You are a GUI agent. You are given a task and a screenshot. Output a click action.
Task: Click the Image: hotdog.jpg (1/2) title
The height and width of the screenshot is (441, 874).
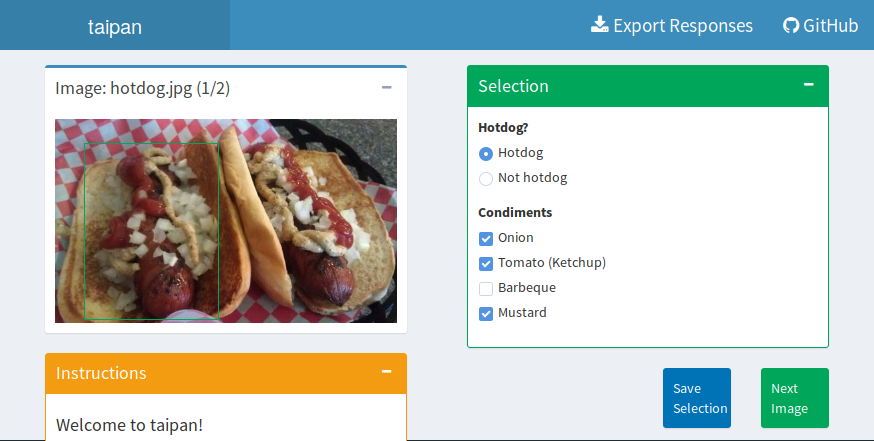point(143,88)
